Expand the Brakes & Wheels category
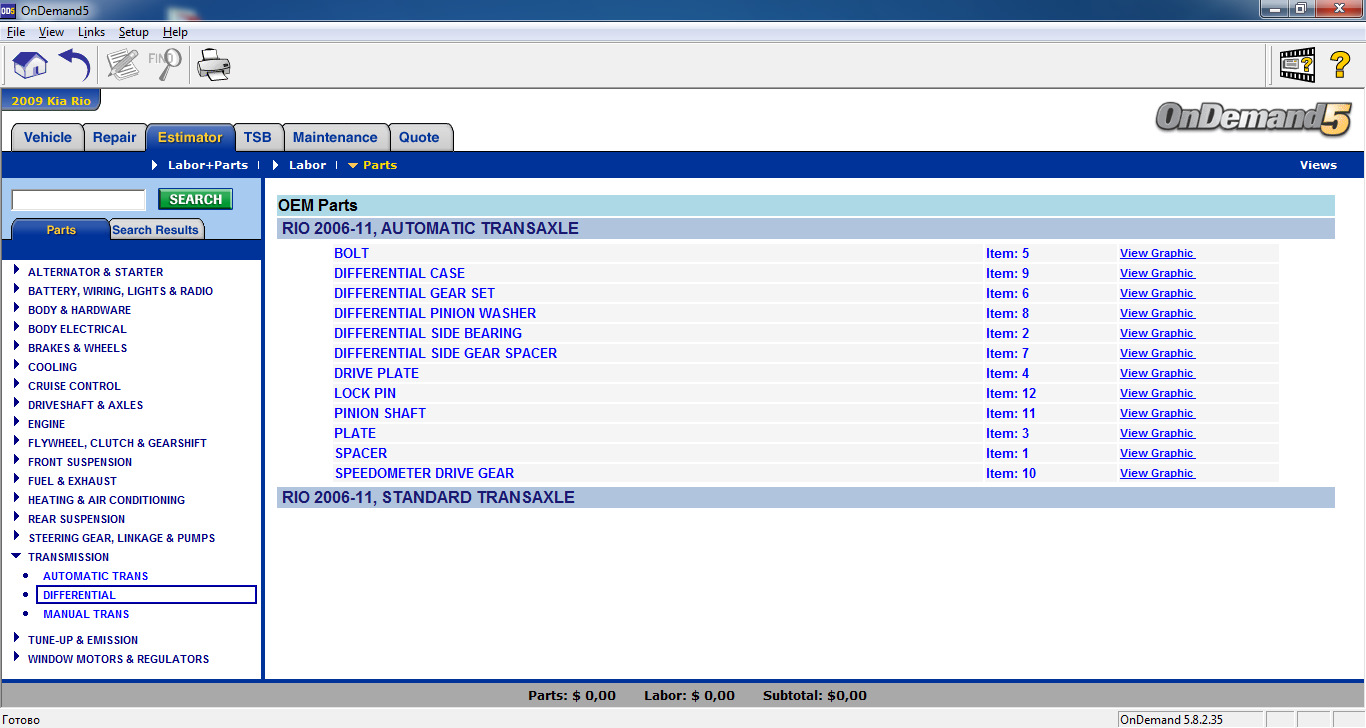Viewport: 1366px width, 728px height. [x=17, y=347]
